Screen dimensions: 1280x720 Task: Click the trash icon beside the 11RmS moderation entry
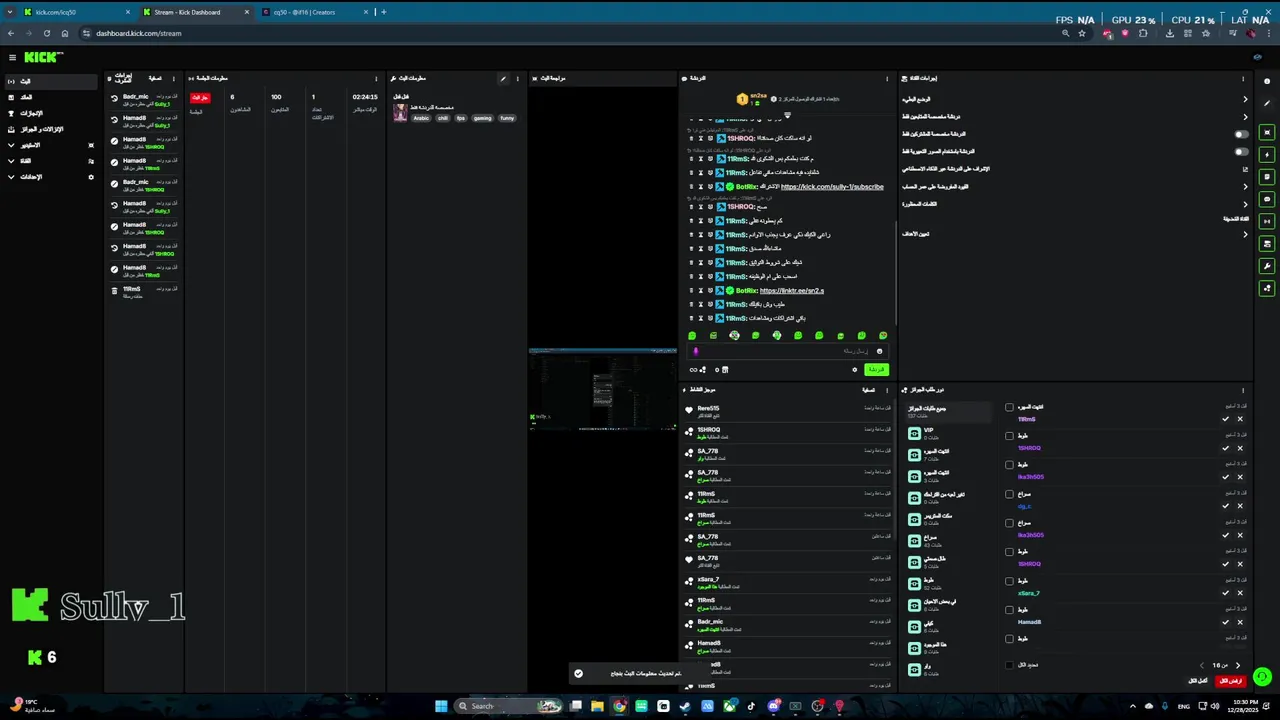coord(114,290)
